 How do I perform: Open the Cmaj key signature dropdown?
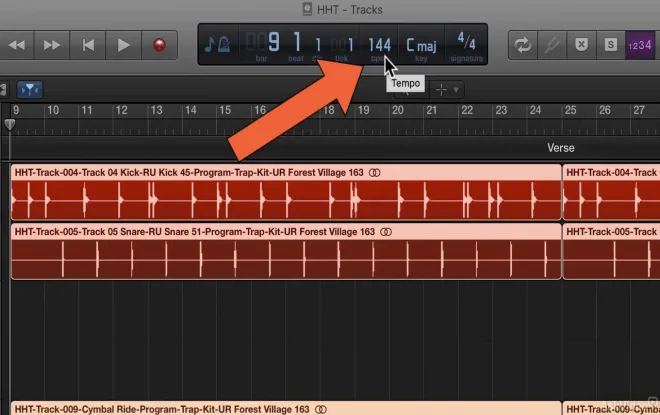(x=420, y=45)
